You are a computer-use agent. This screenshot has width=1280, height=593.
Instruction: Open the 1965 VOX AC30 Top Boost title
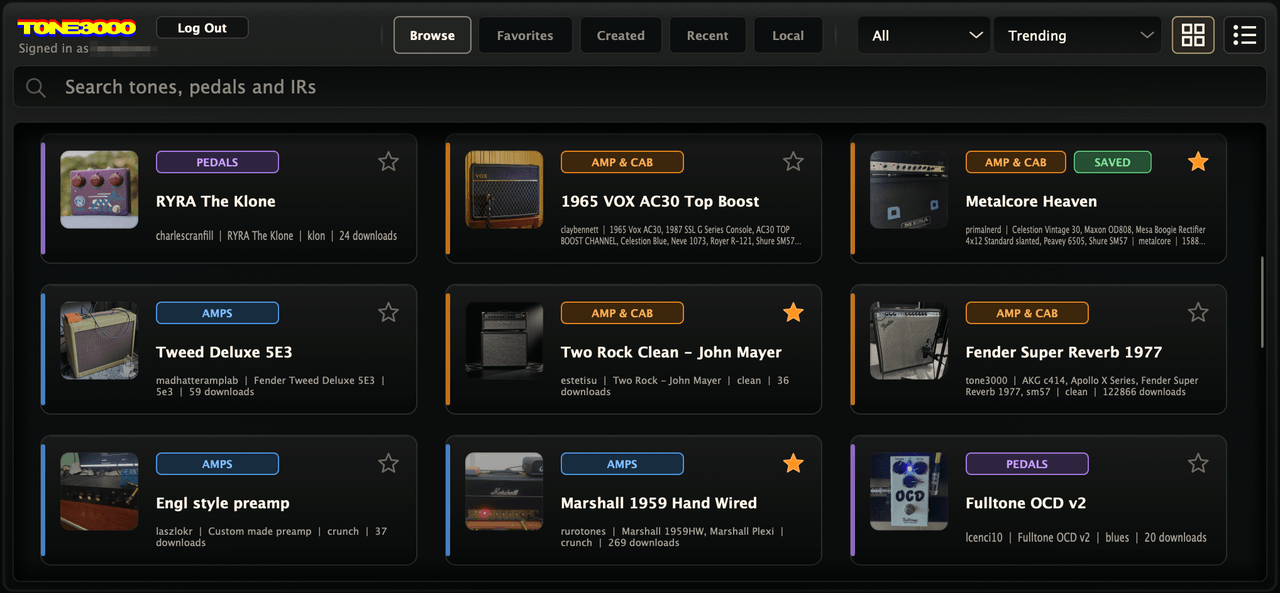(660, 201)
